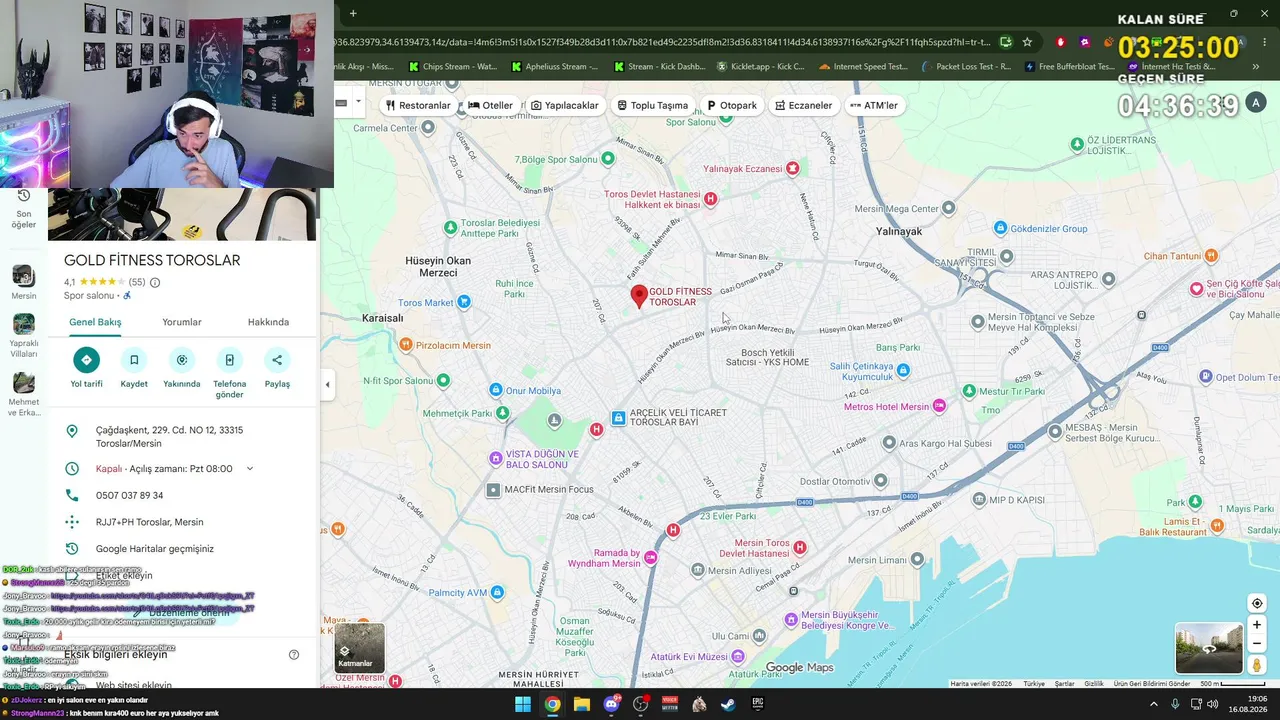Viewport: 1280px width, 720px height.
Task: Filter map by Otopark
Action: tap(732, 105)
